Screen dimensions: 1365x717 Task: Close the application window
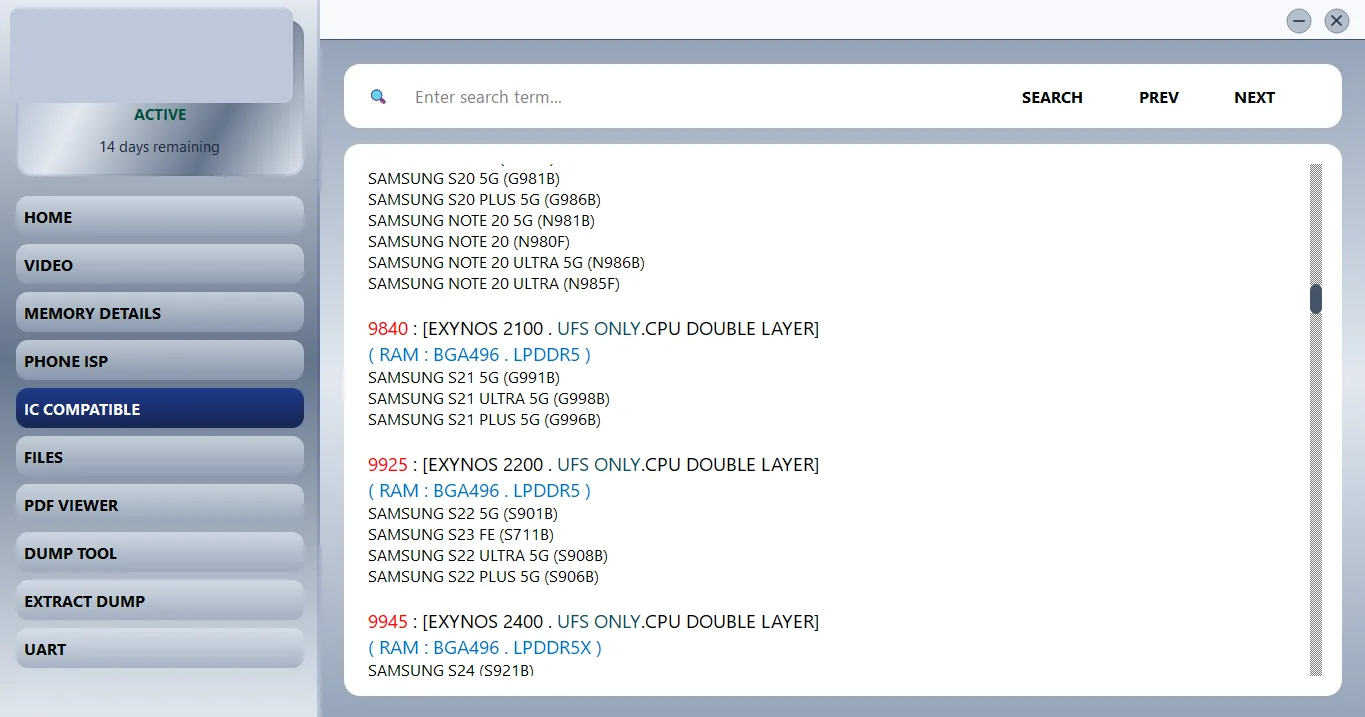(1337, 20)
